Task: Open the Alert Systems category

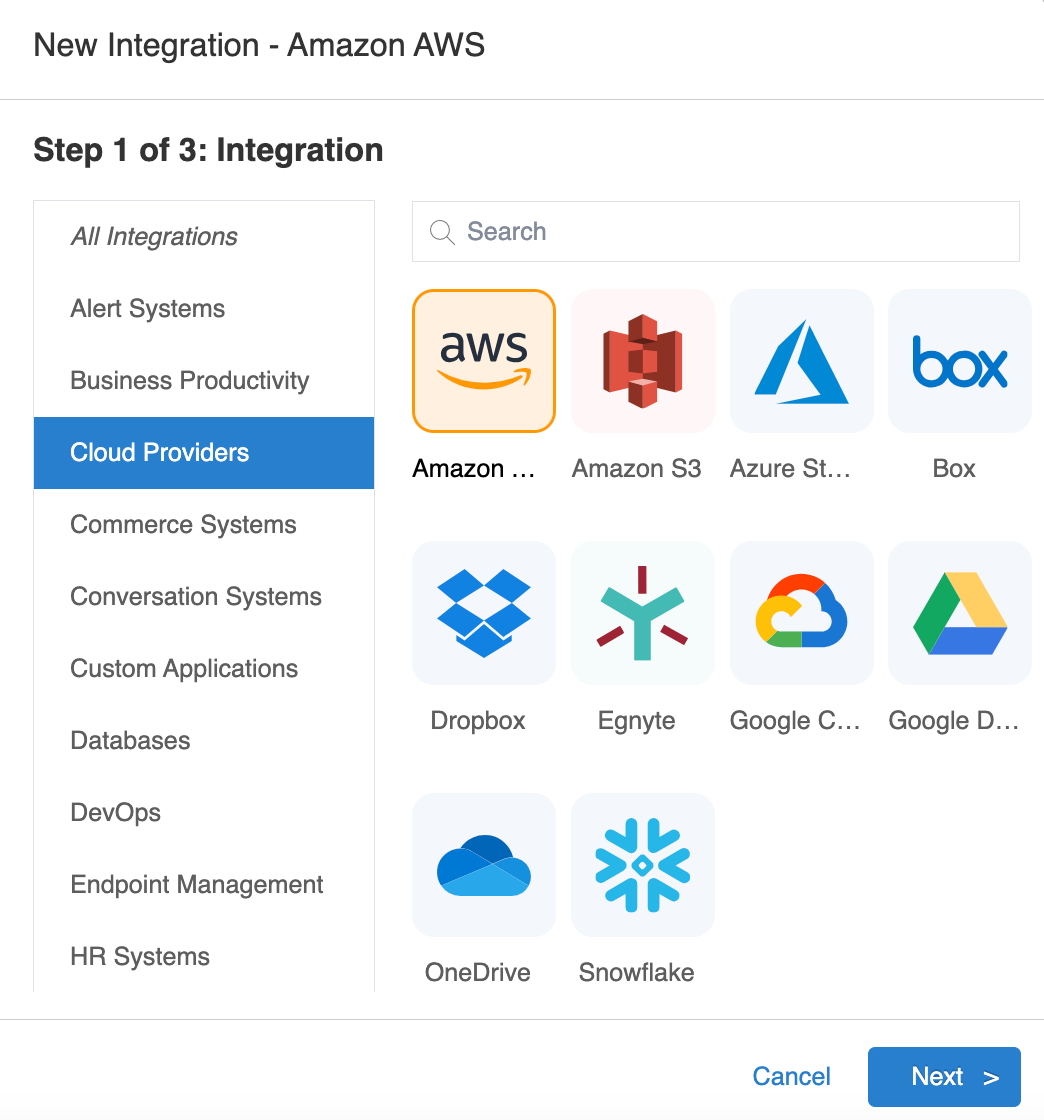Action: [x=148, y=309]
